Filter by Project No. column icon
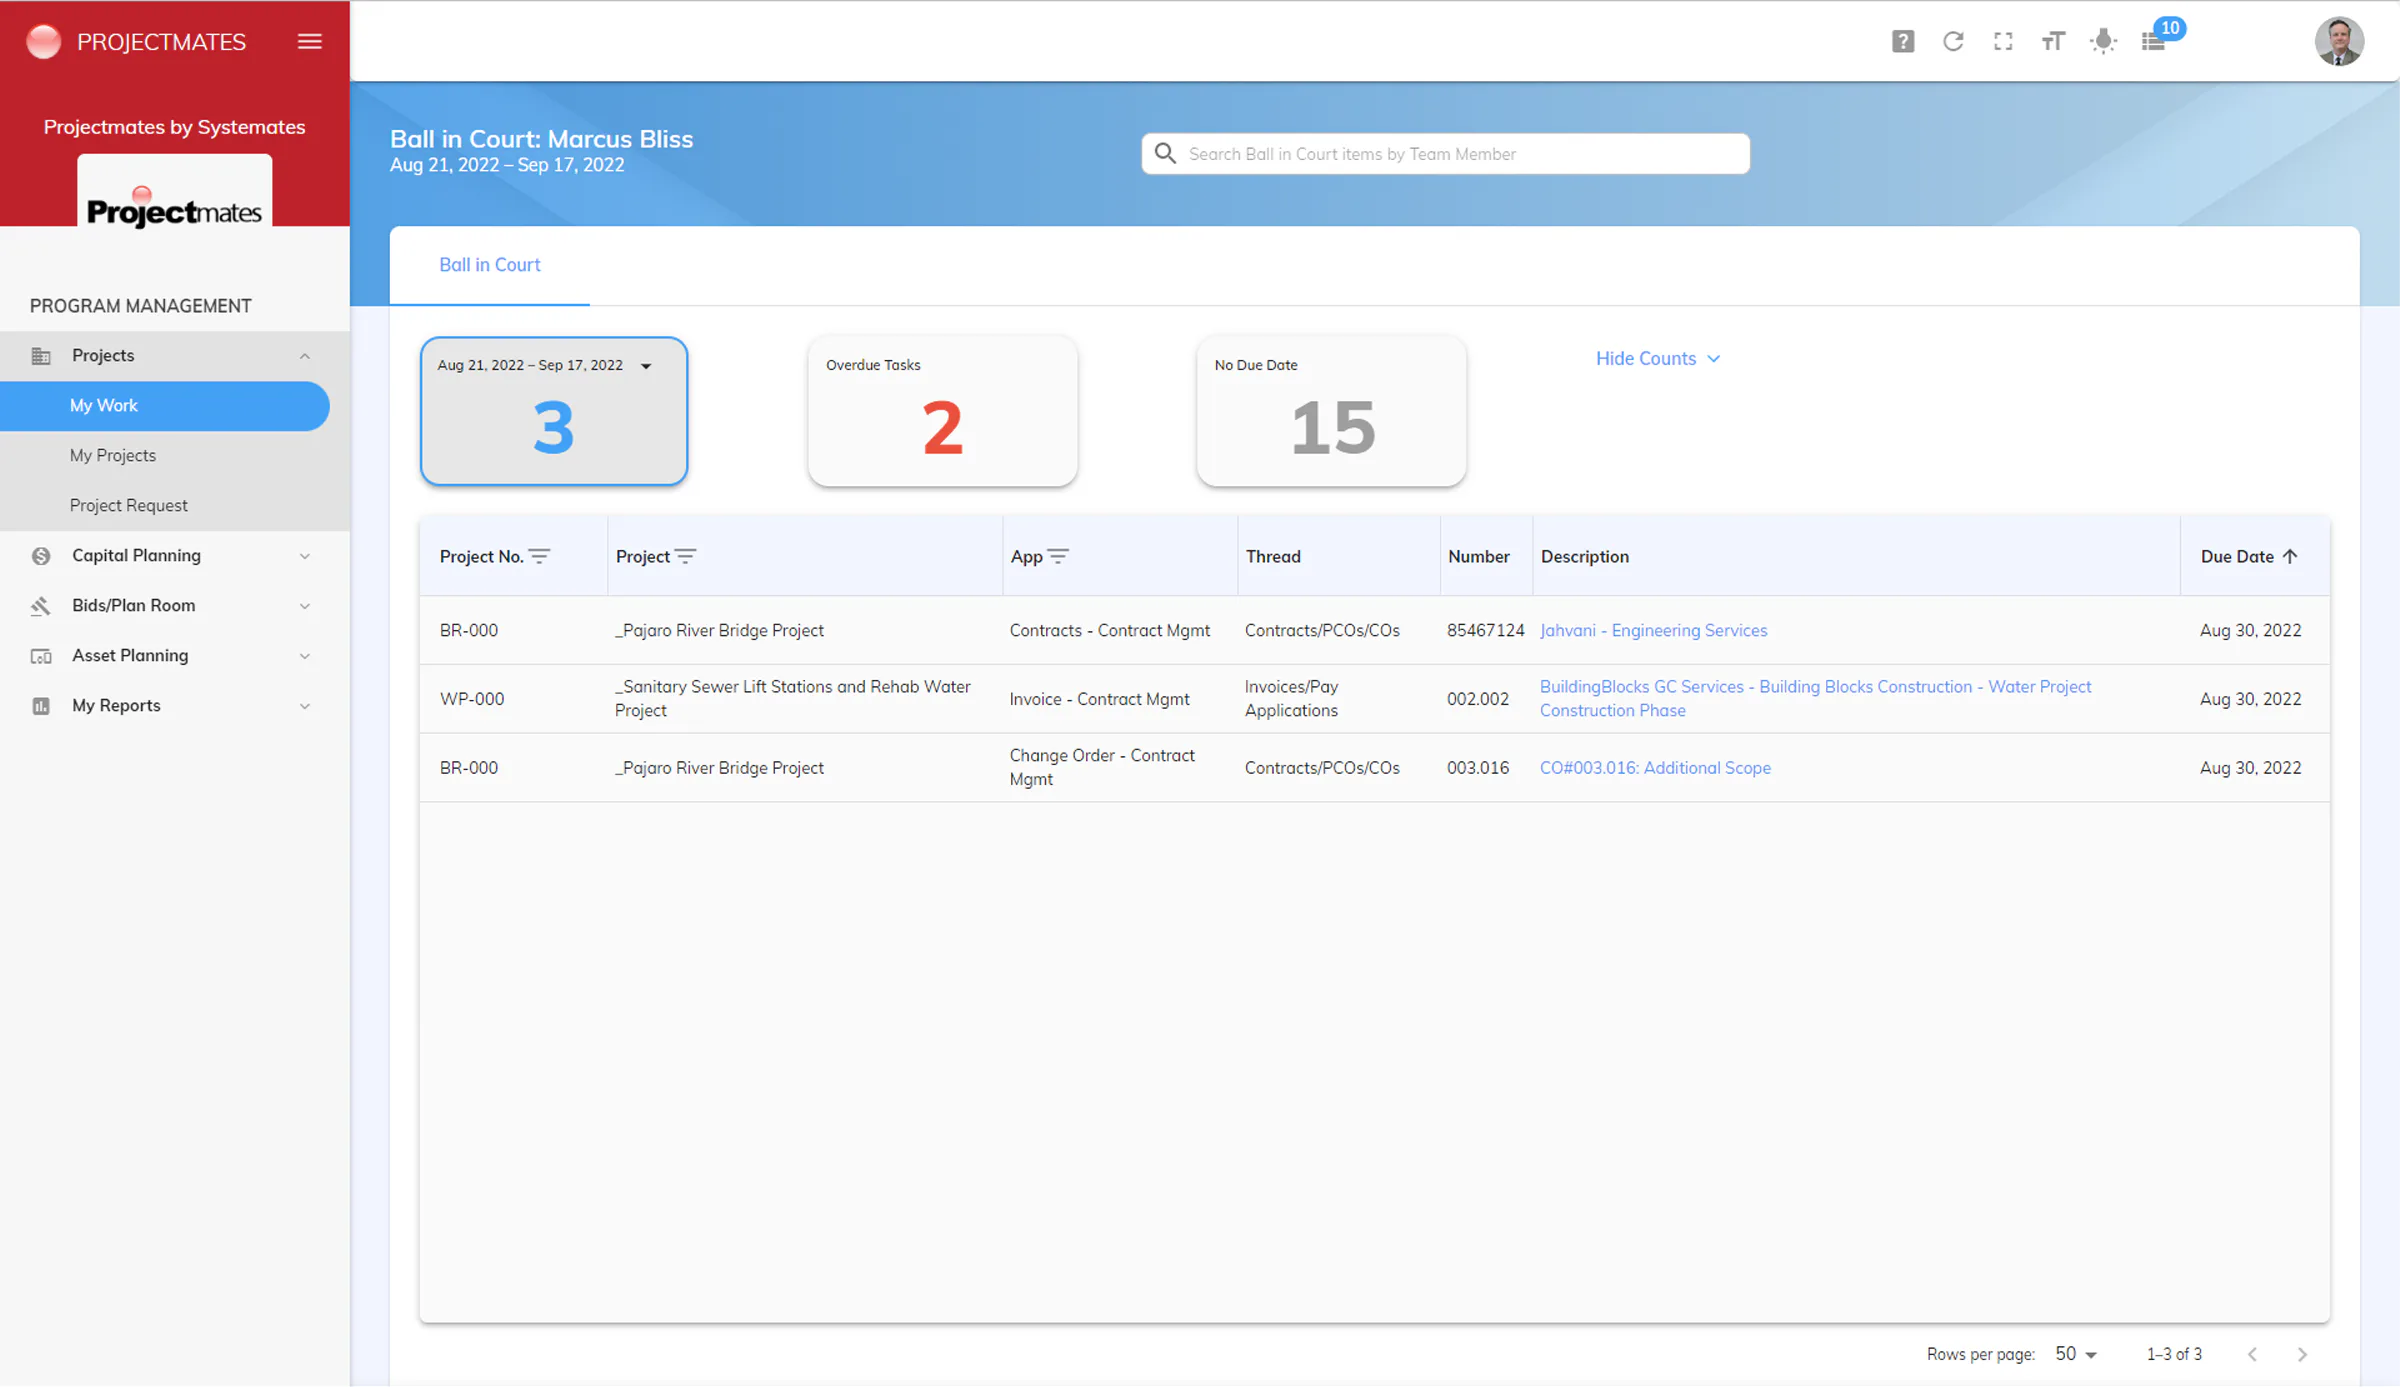This screenshot has width=2400, height=1387. pyautogui.click(x=539, y=556)
